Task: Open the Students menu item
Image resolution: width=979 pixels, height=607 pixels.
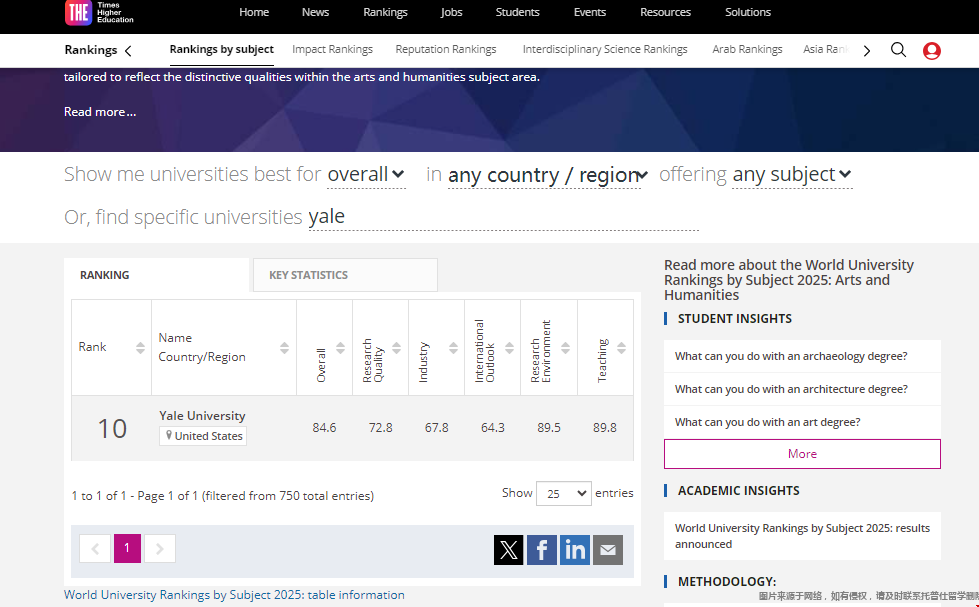Action: point(518,12)
